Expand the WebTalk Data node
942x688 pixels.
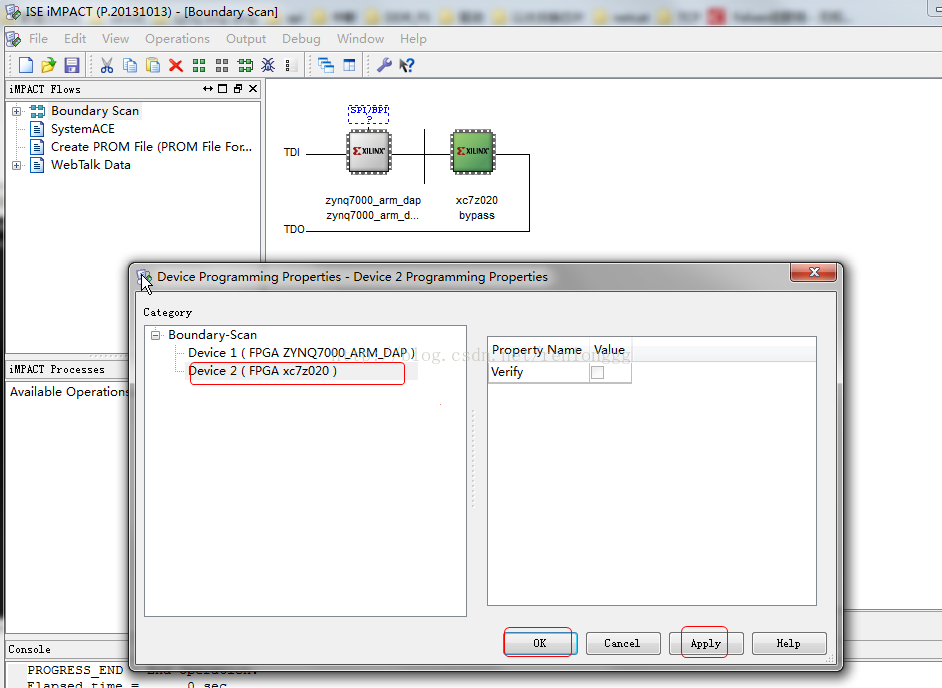[16, 165]
